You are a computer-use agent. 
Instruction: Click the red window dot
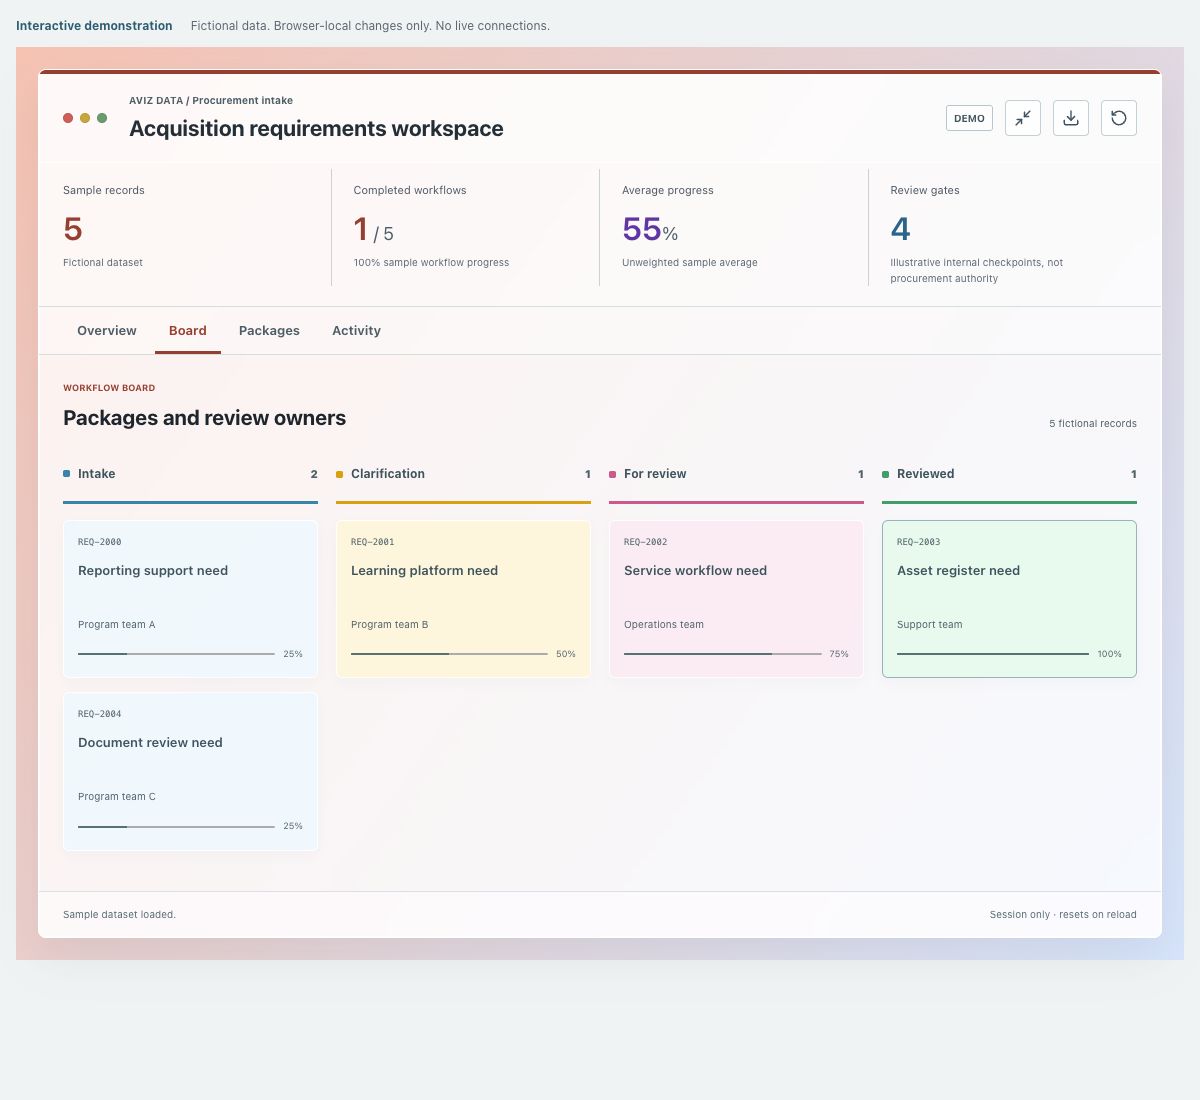pos(68,118)
